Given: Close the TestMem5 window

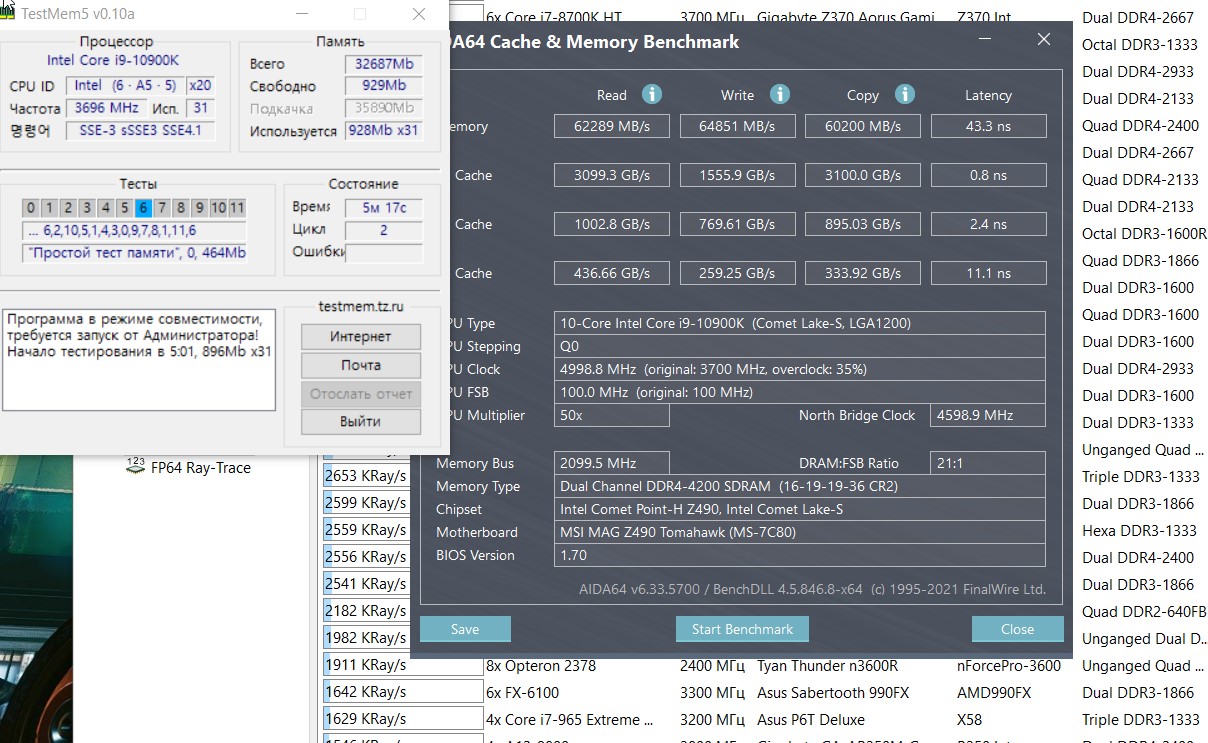Looking at the screenshot, I should [420, 14].
